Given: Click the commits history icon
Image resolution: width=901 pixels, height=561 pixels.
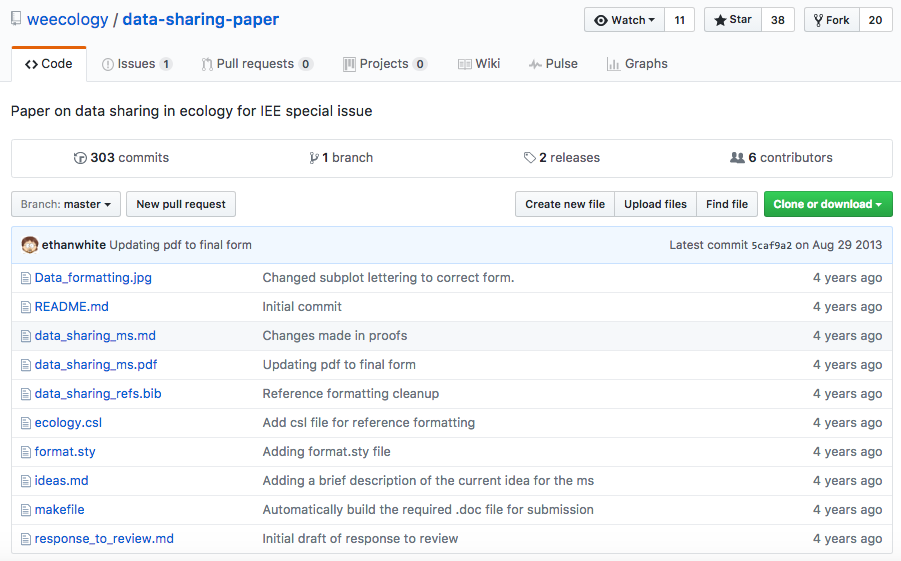Looking at the screenshot, I should [80, 158].
